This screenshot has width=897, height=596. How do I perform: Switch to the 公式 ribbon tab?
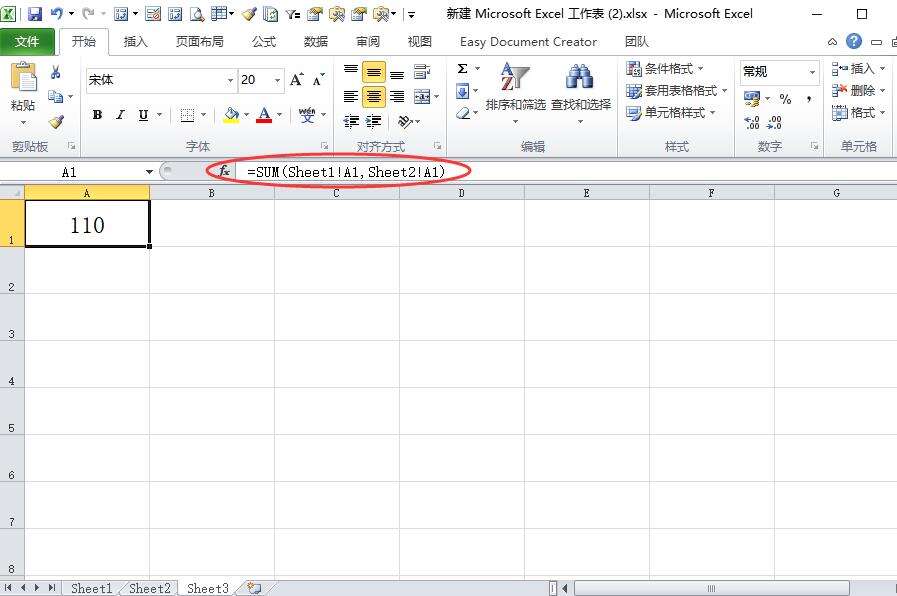(264, 42)
